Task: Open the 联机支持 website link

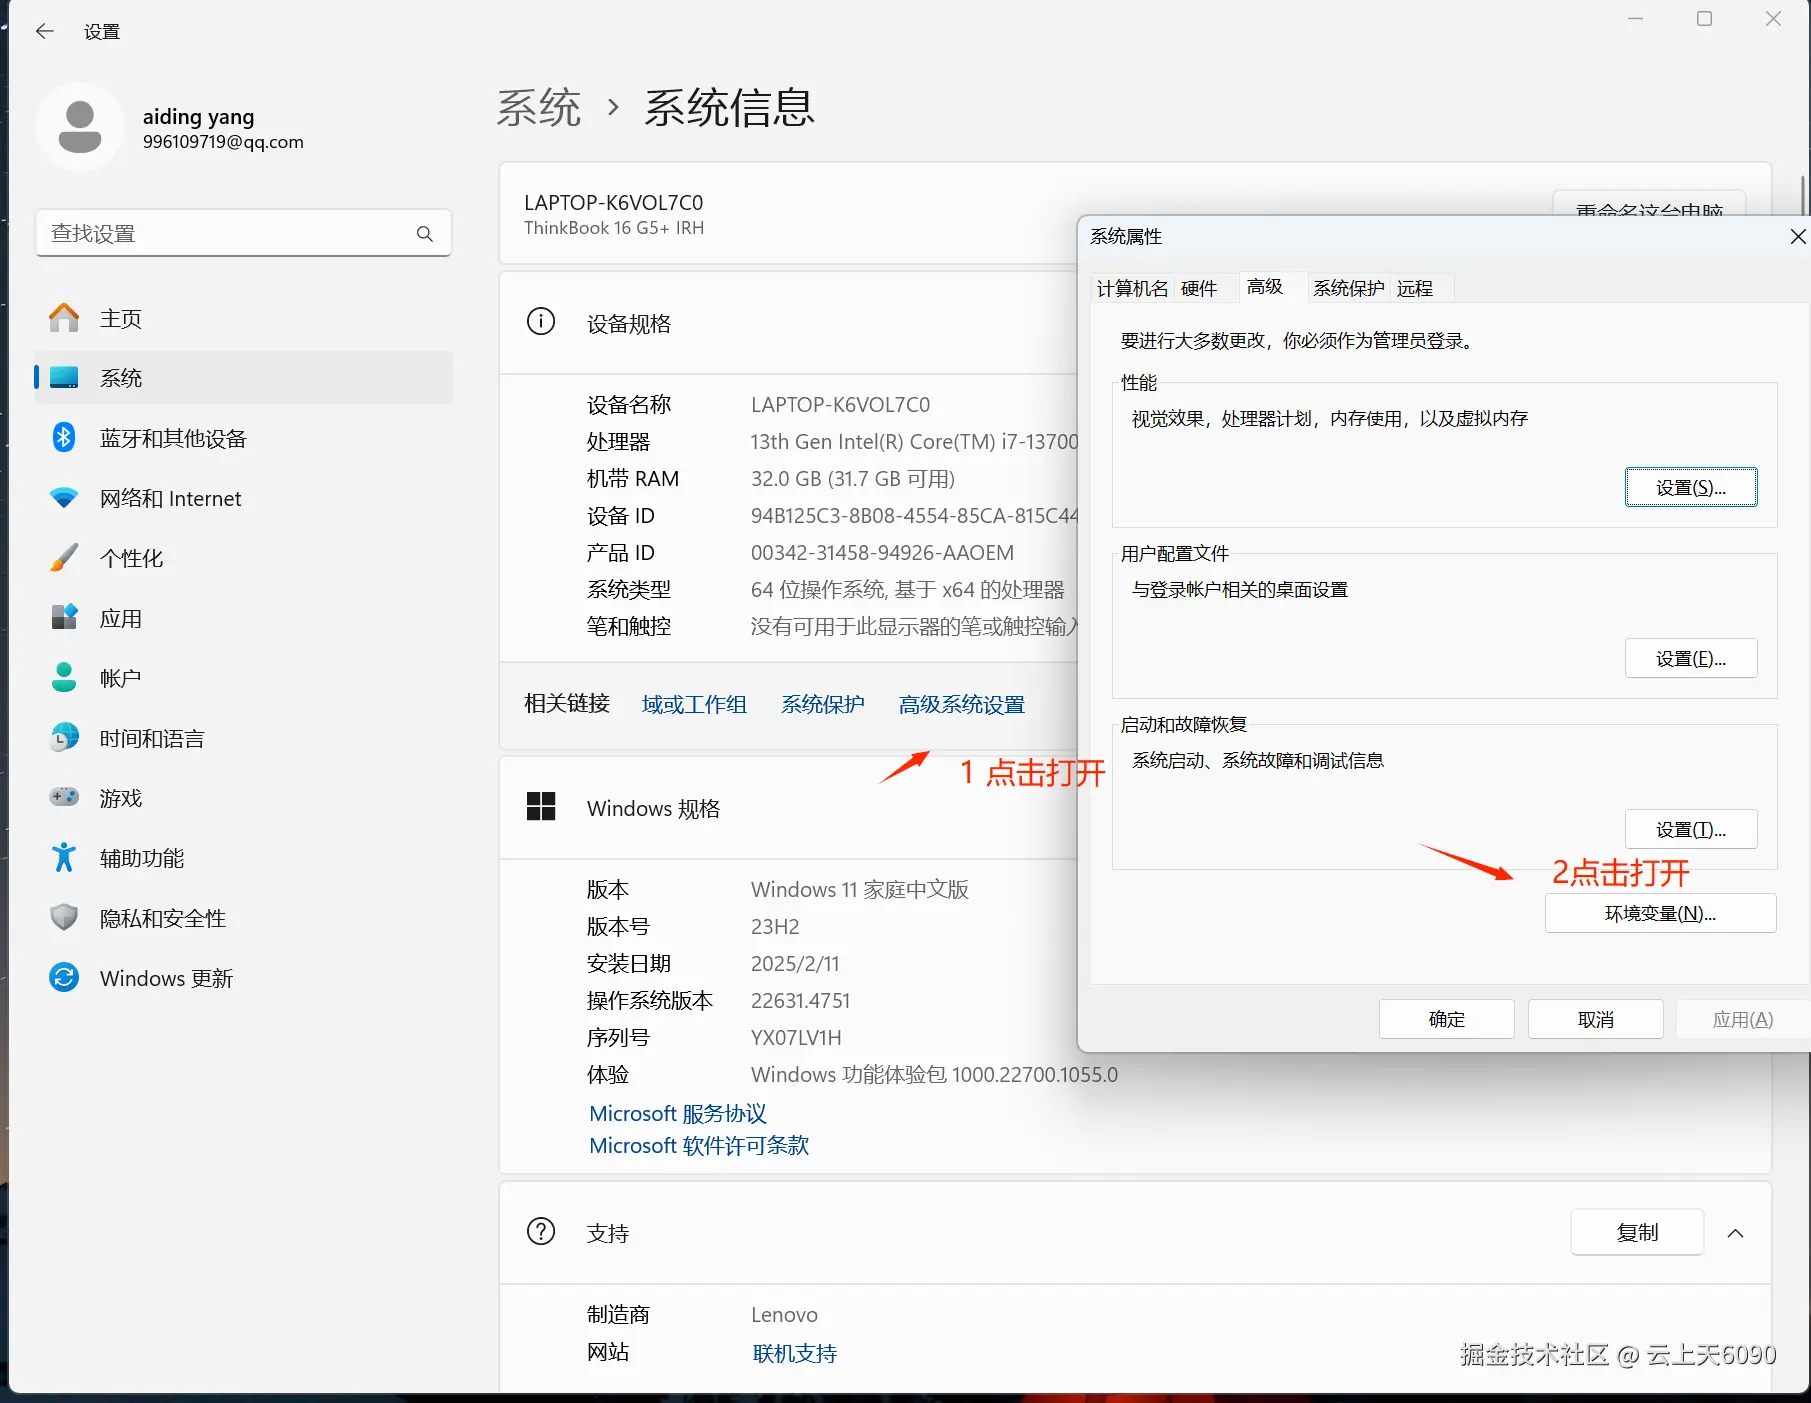Action: tap(795, 1353)
